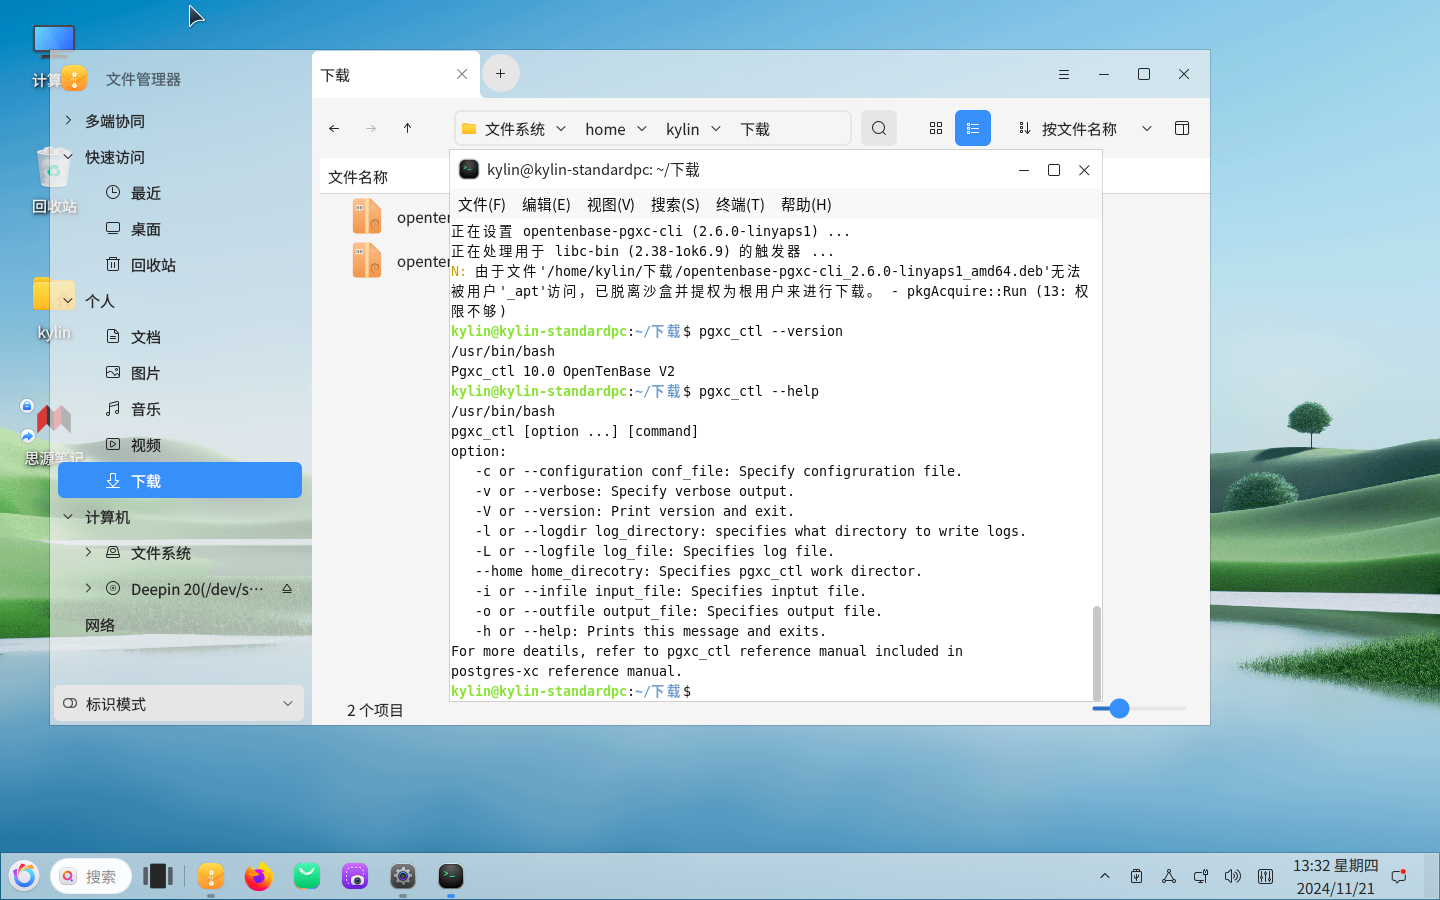Open terminal 视图(V) menu
Viewport: 1440px width, 900px height.
point(611,204)
